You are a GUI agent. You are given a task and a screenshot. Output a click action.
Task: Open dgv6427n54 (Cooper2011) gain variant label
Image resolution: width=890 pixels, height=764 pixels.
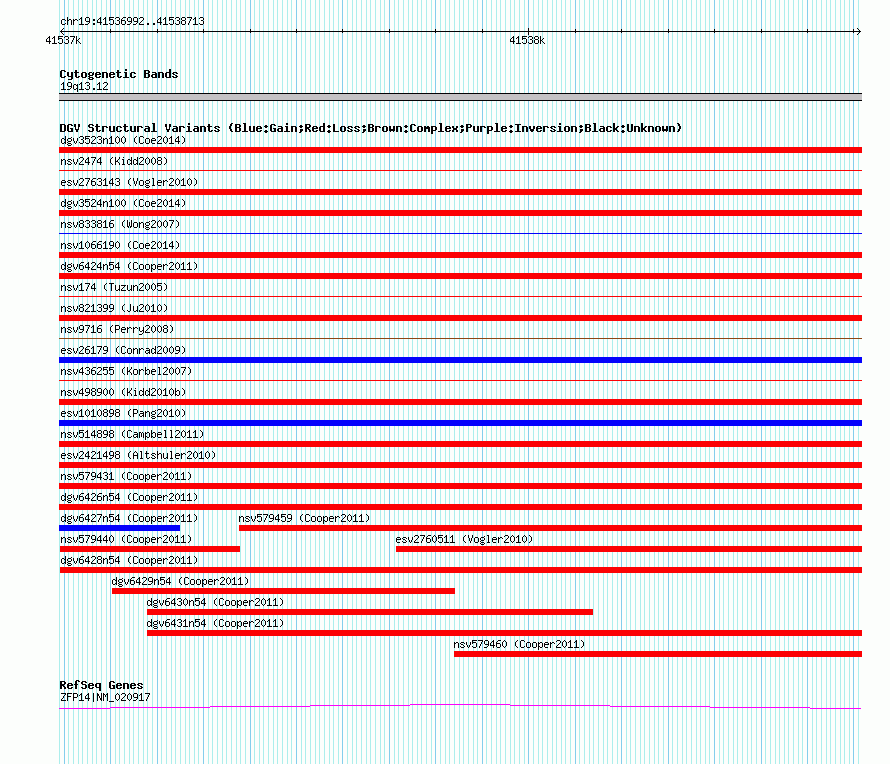pyautogui.click(x=129, y=518)
